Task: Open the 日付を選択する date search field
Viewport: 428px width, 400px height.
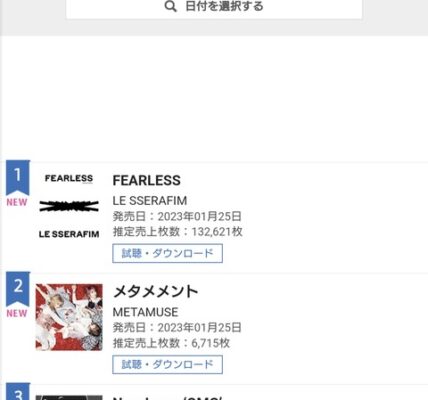Action: click(x=214, y=8)
